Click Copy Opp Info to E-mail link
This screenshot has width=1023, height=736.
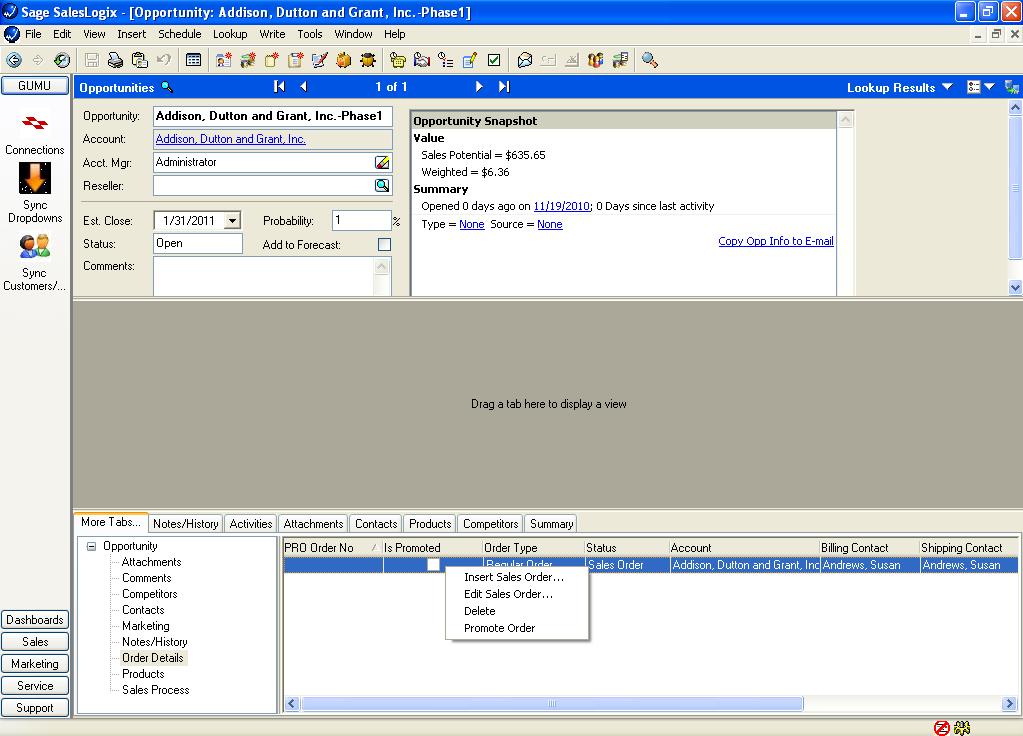point(776,241)
